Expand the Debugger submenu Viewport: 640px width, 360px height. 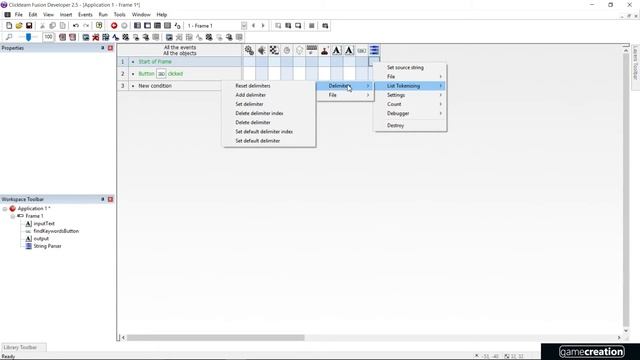coord(410,113)
